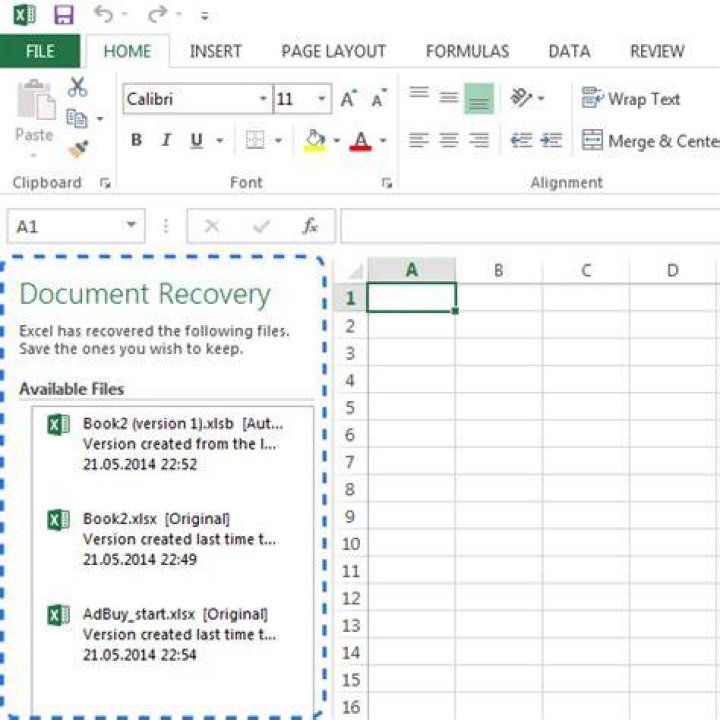Open the Calibri font name dropdown
Viewport: 720px width, 720px height.
263,99
